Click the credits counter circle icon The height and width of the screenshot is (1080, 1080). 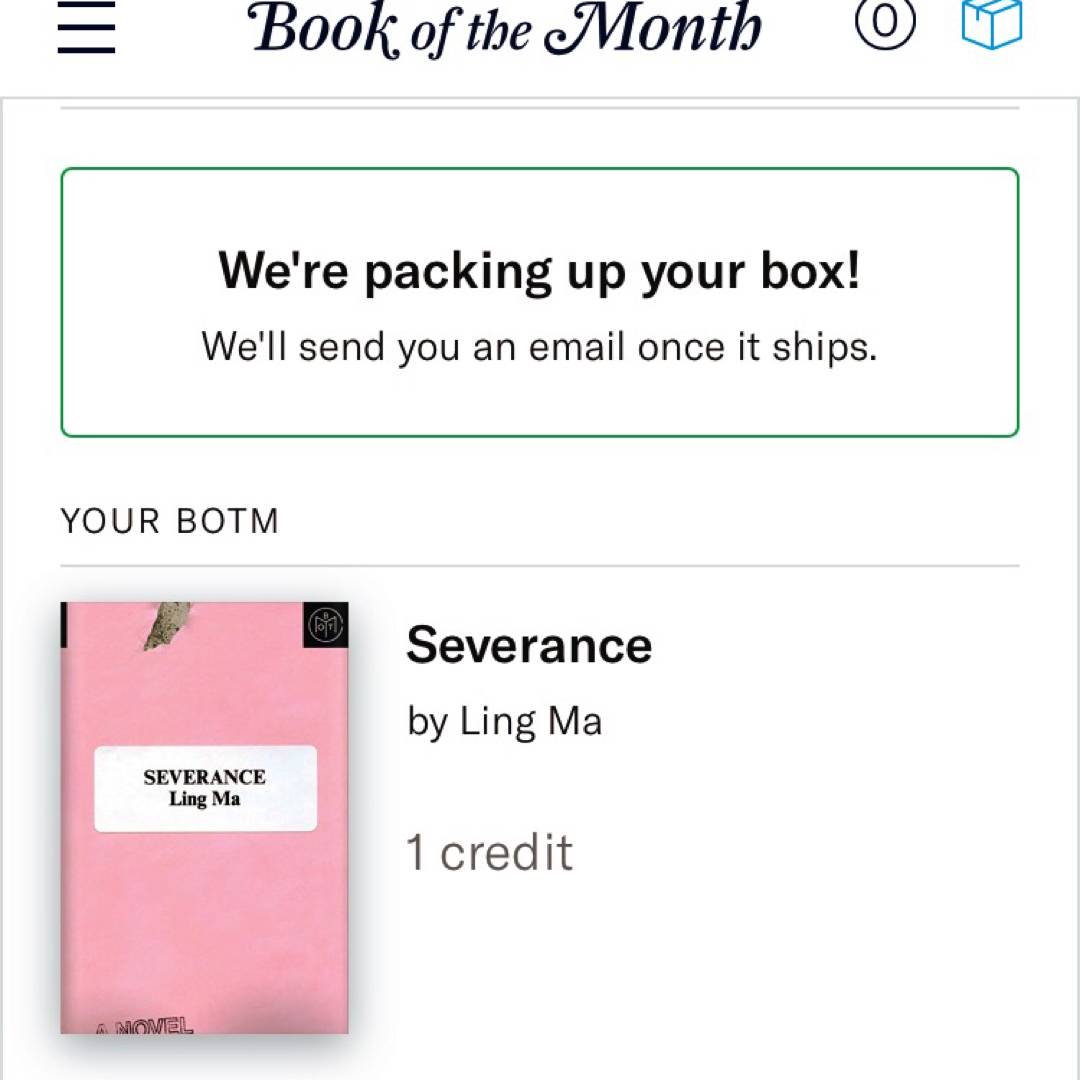pos(885,23)
